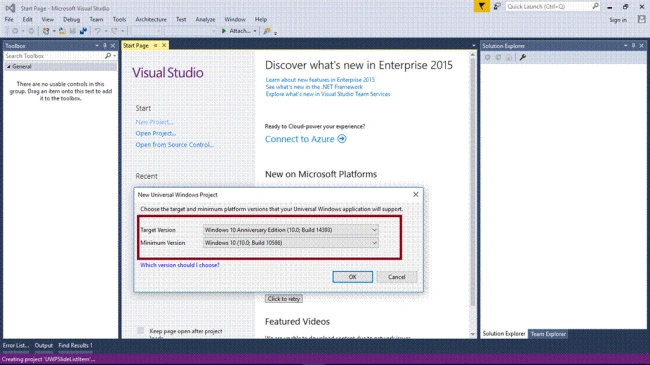Click the Search Toolbox magnifier icon
This screenshot has height=365, width=650.
108,56
